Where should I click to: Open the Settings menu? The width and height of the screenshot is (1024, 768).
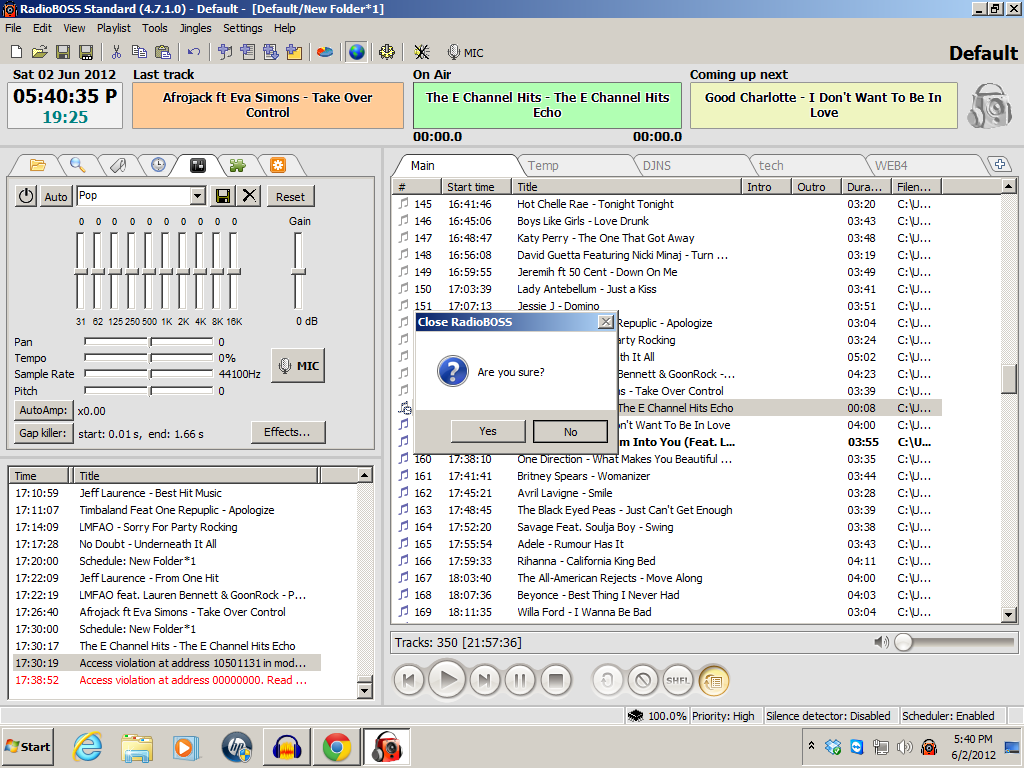[x=242, y=28]
